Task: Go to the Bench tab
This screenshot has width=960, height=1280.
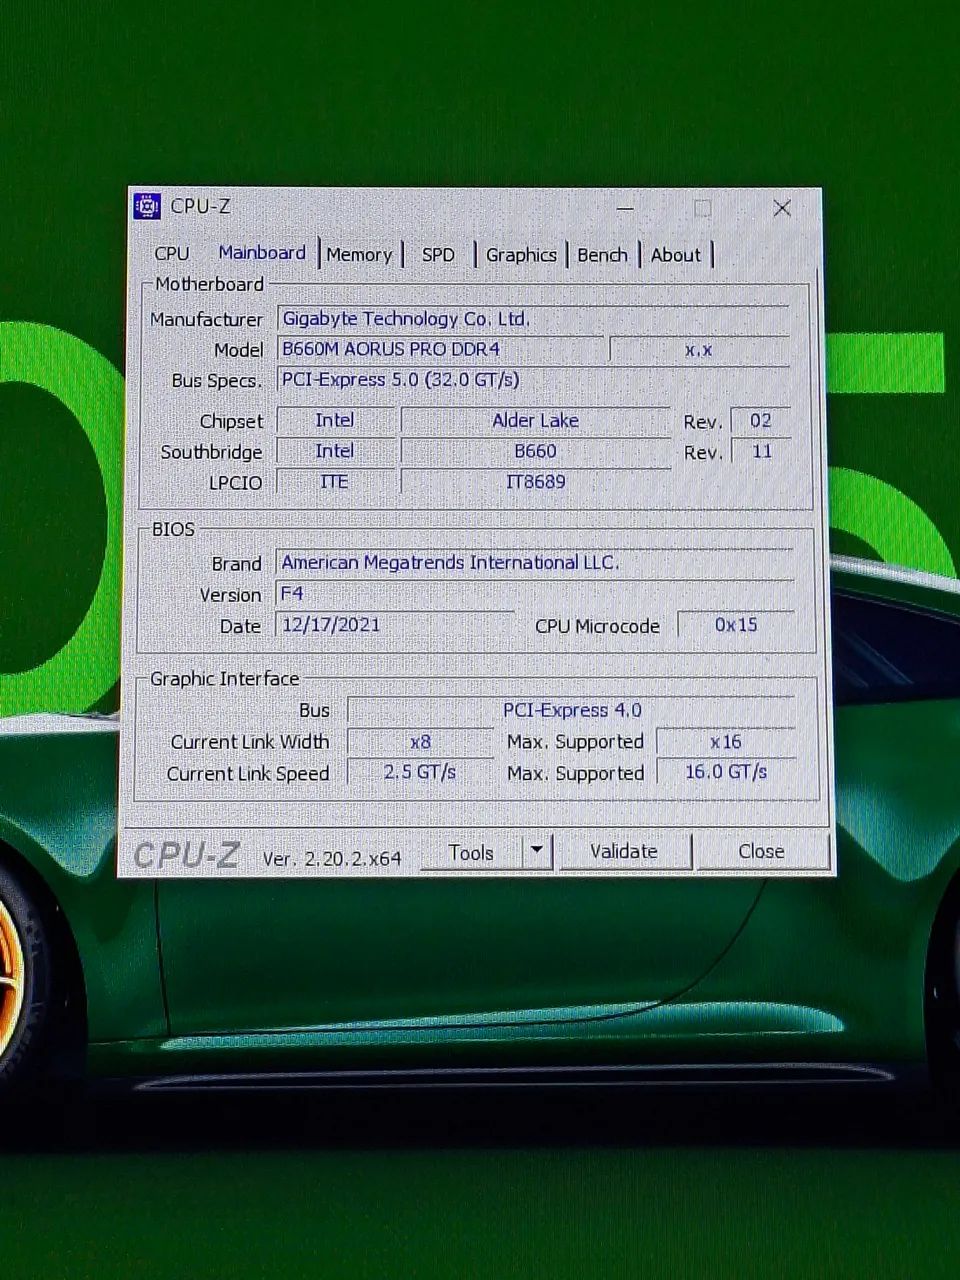Action: [602, 255]
